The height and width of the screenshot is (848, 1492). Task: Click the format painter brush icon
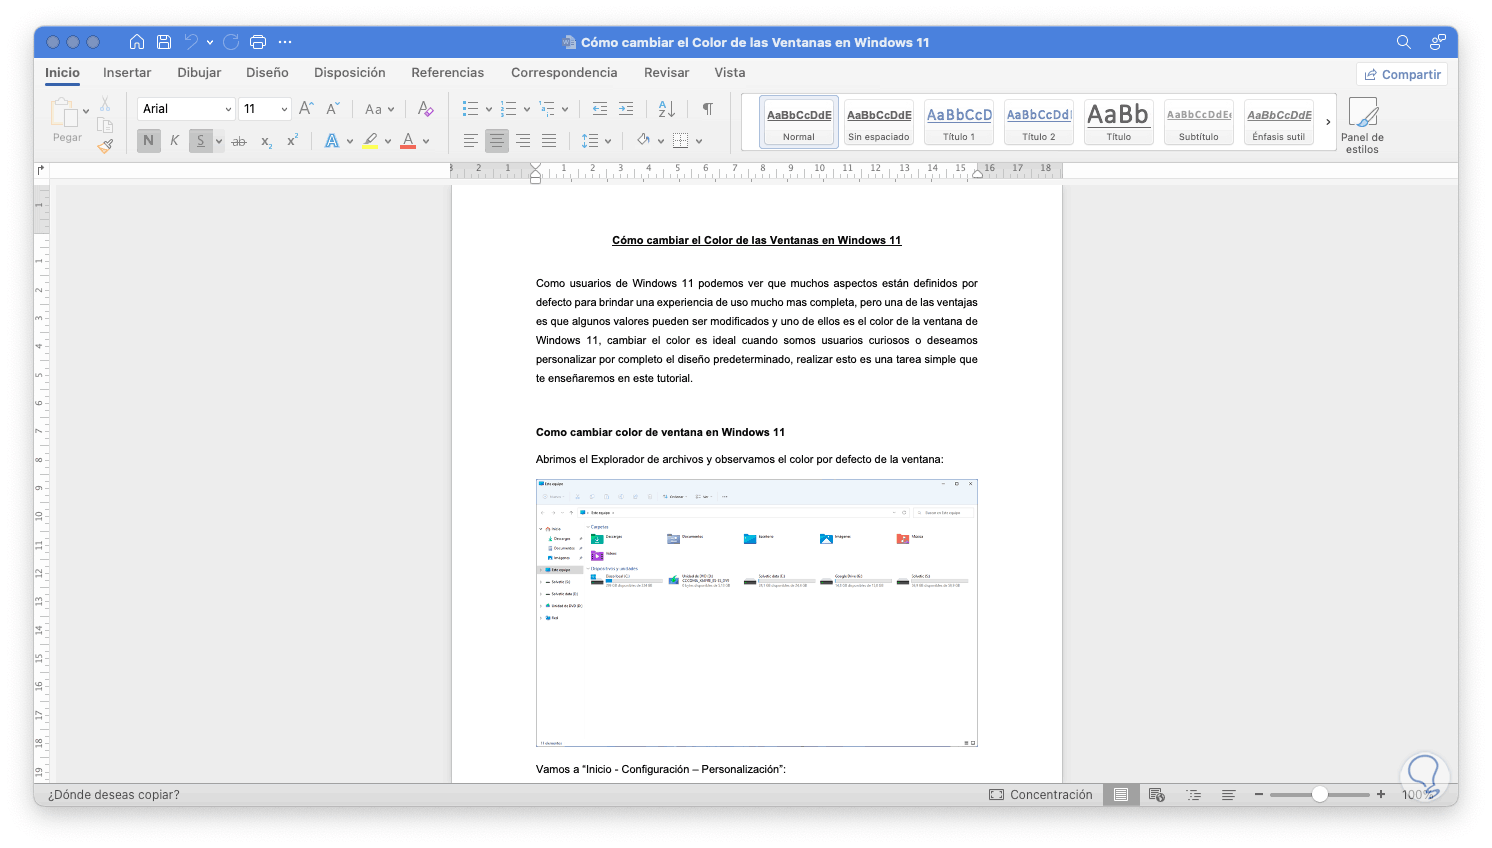pyautogui.click(x=105, y=146)
